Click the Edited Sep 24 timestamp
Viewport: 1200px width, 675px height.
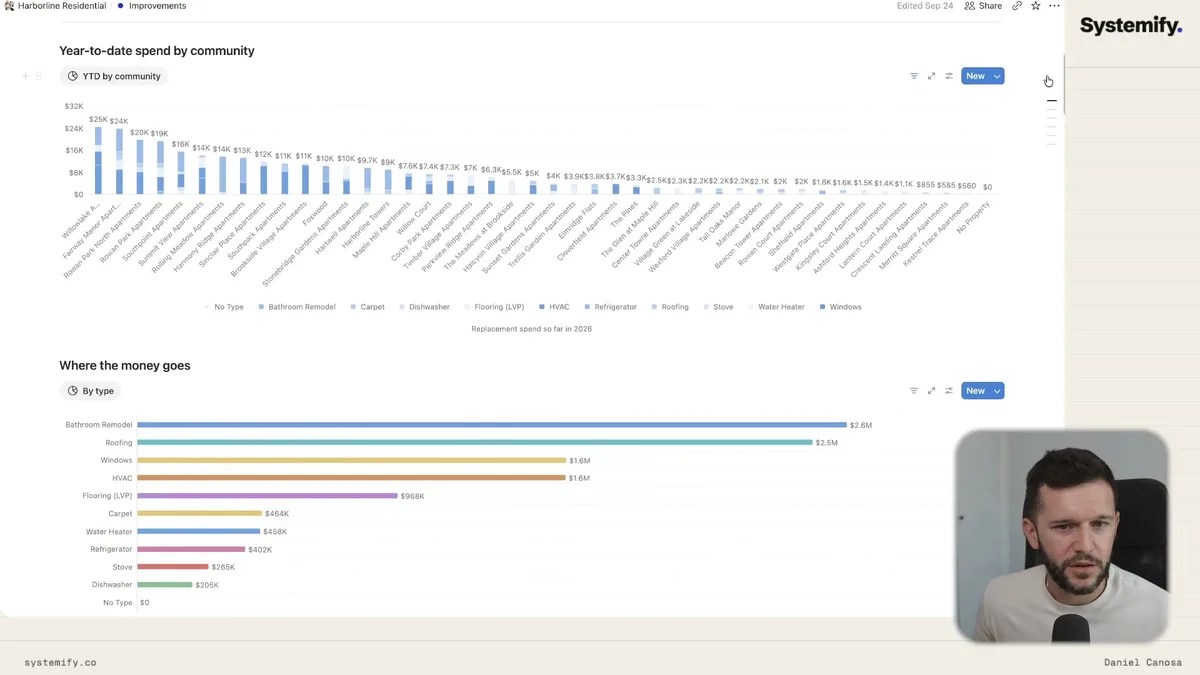coord(924,6)
